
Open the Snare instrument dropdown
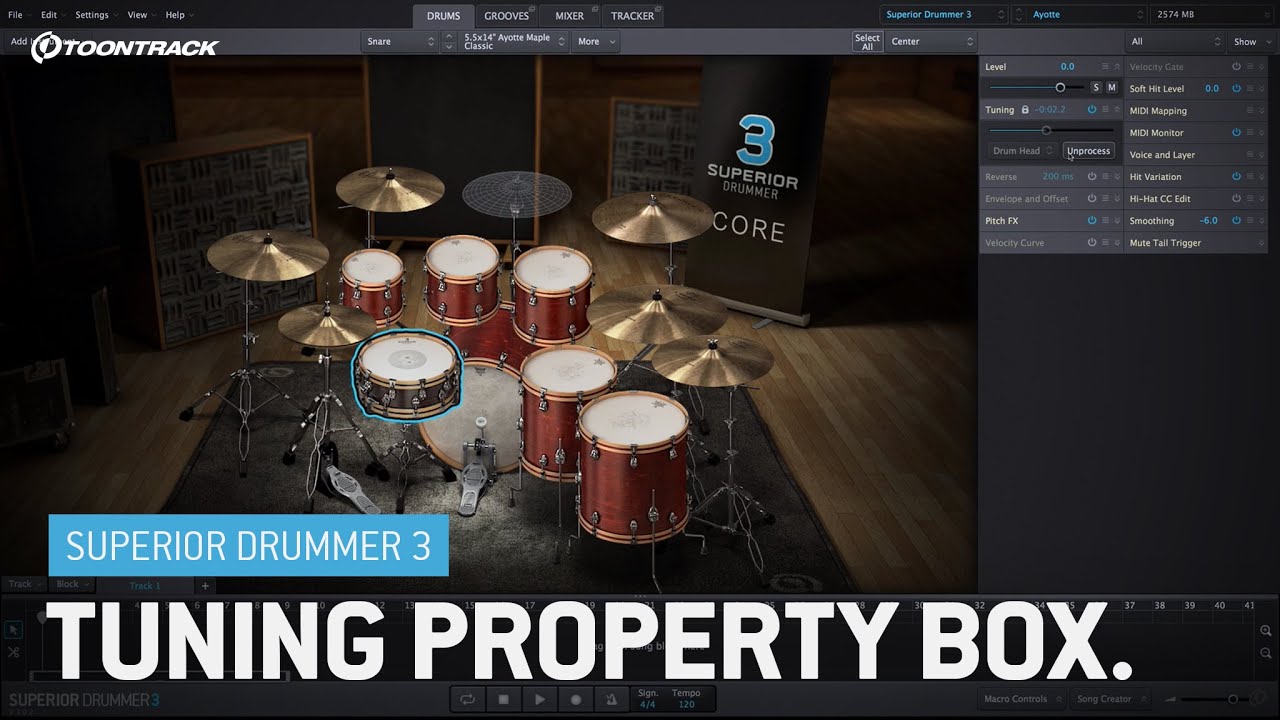click(400, 41)
